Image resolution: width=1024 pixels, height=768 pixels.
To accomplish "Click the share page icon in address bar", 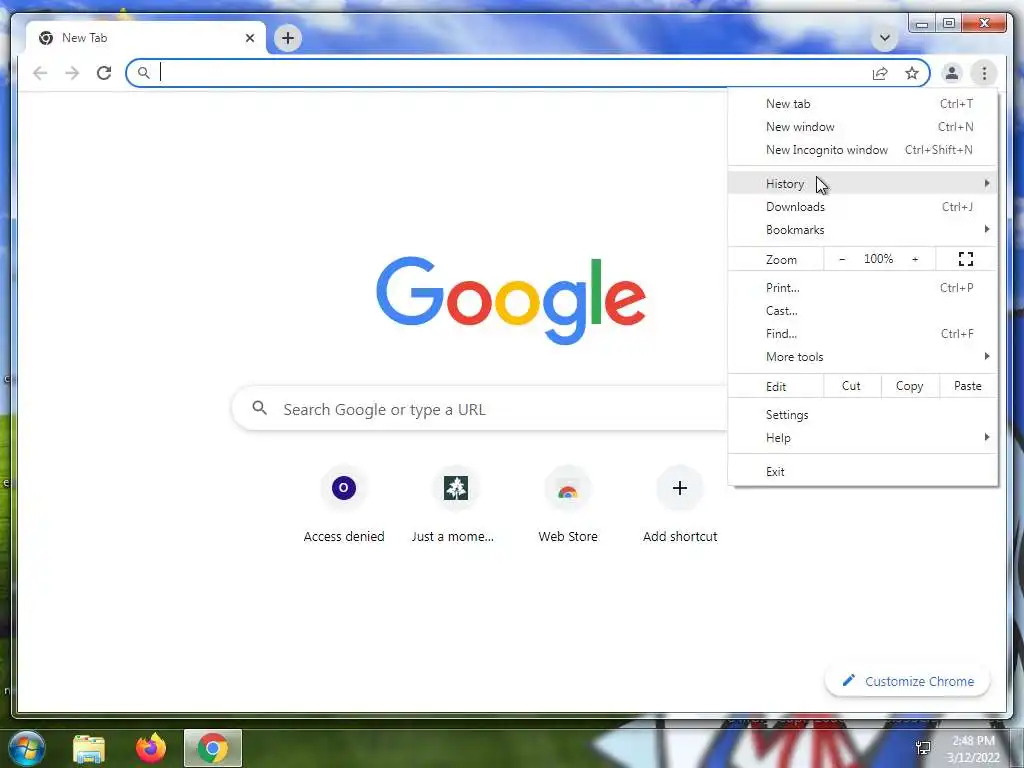I will pos(880,73).
